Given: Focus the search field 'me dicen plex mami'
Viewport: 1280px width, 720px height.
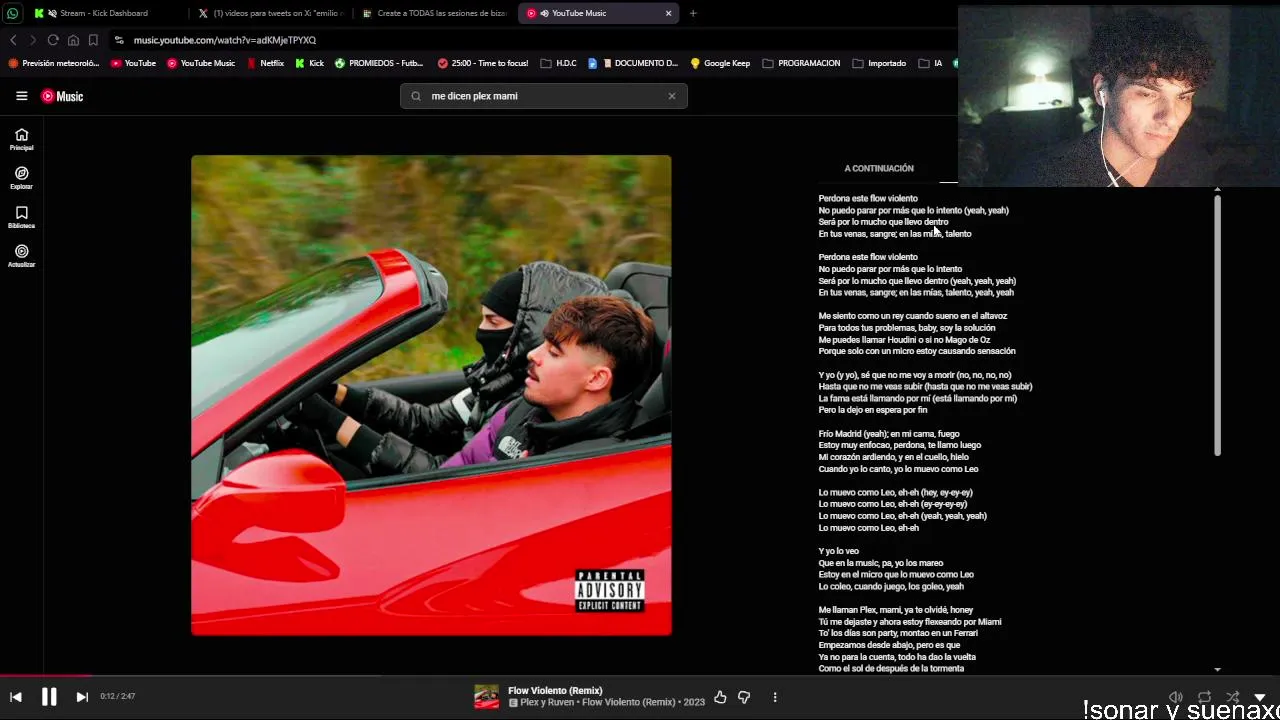Looking at the screenshot, I should coord(544,96).
